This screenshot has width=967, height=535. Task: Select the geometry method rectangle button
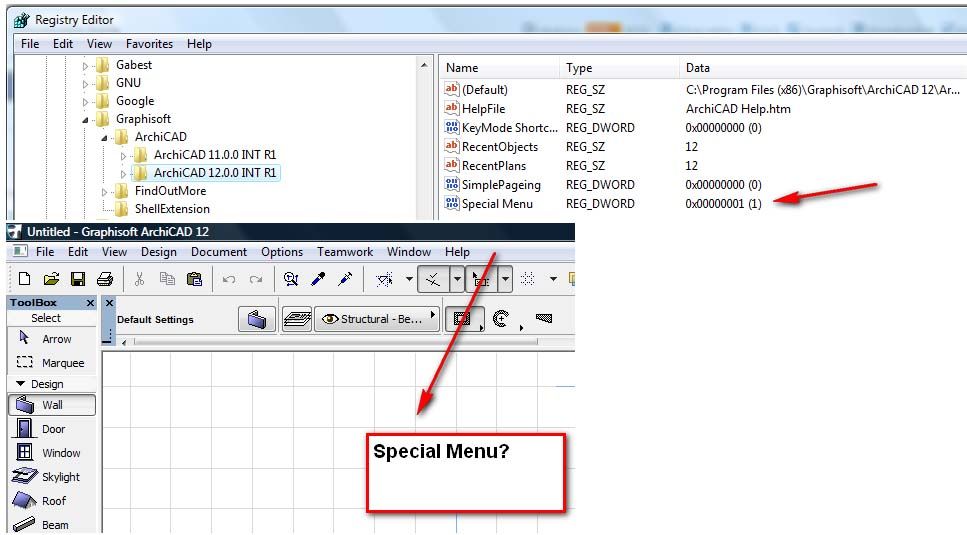[x=463, y=319]
